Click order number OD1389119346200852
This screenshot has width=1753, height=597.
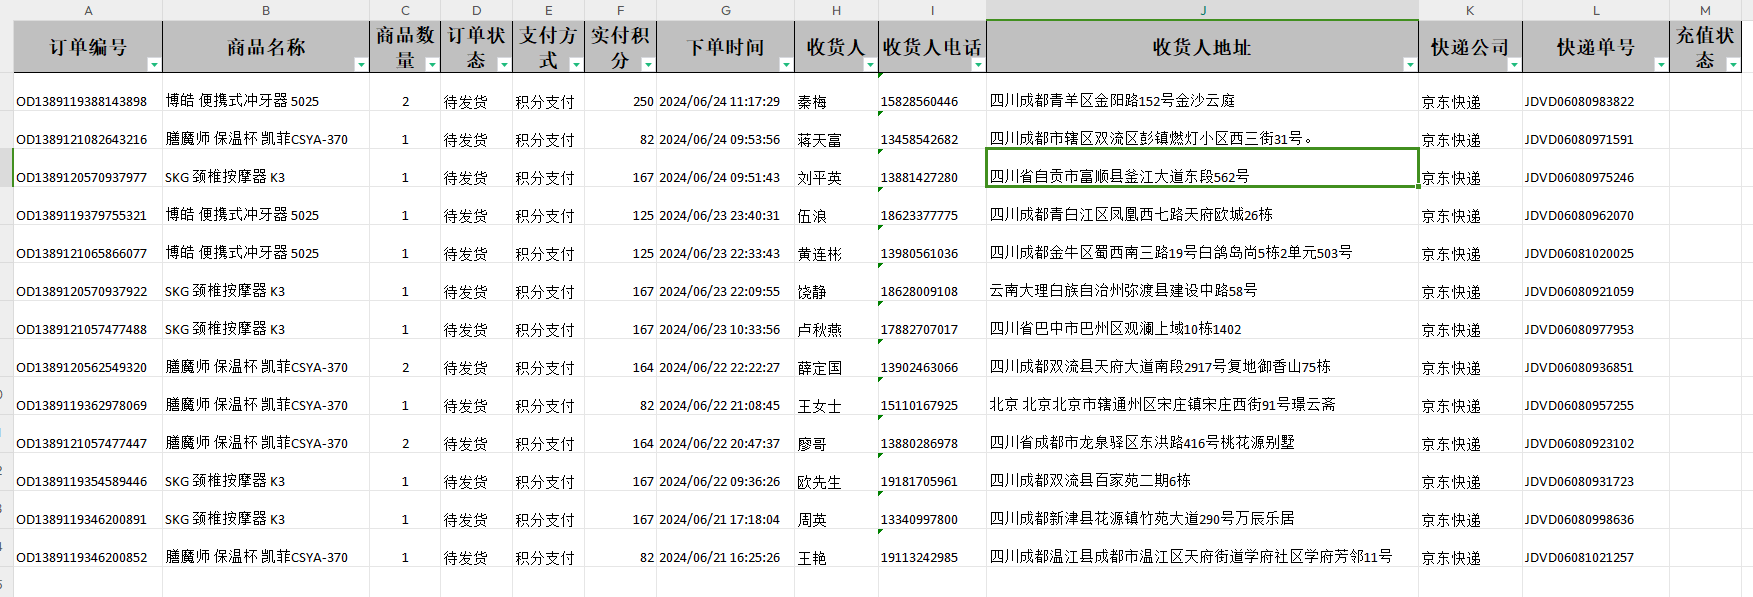click(x=82, y=558)
